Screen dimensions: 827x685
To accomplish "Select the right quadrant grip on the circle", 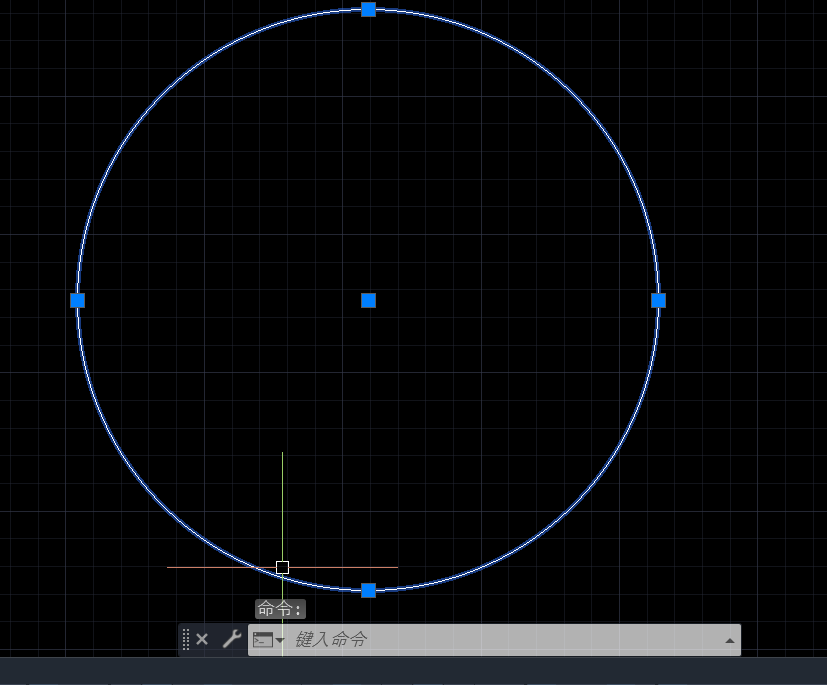I will pyautogui.click(x=658, y=300).
